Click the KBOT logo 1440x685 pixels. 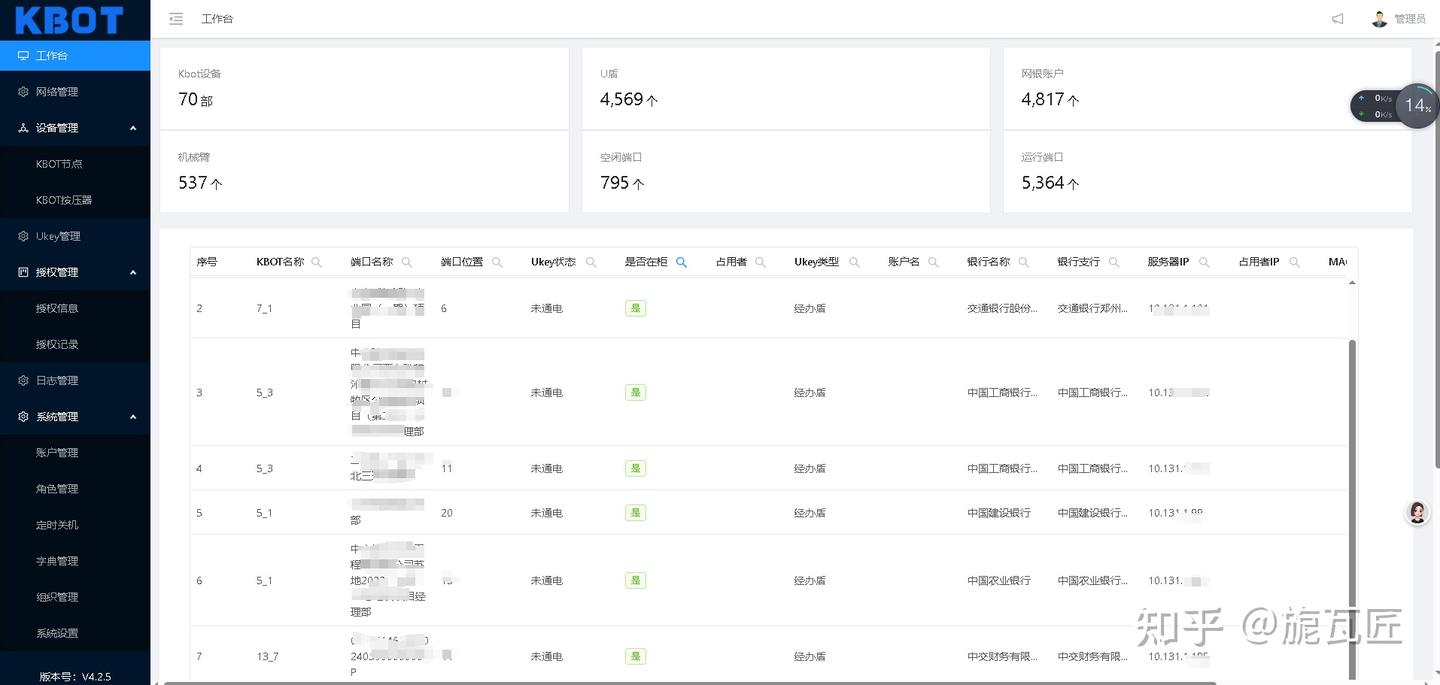(72, 18)
